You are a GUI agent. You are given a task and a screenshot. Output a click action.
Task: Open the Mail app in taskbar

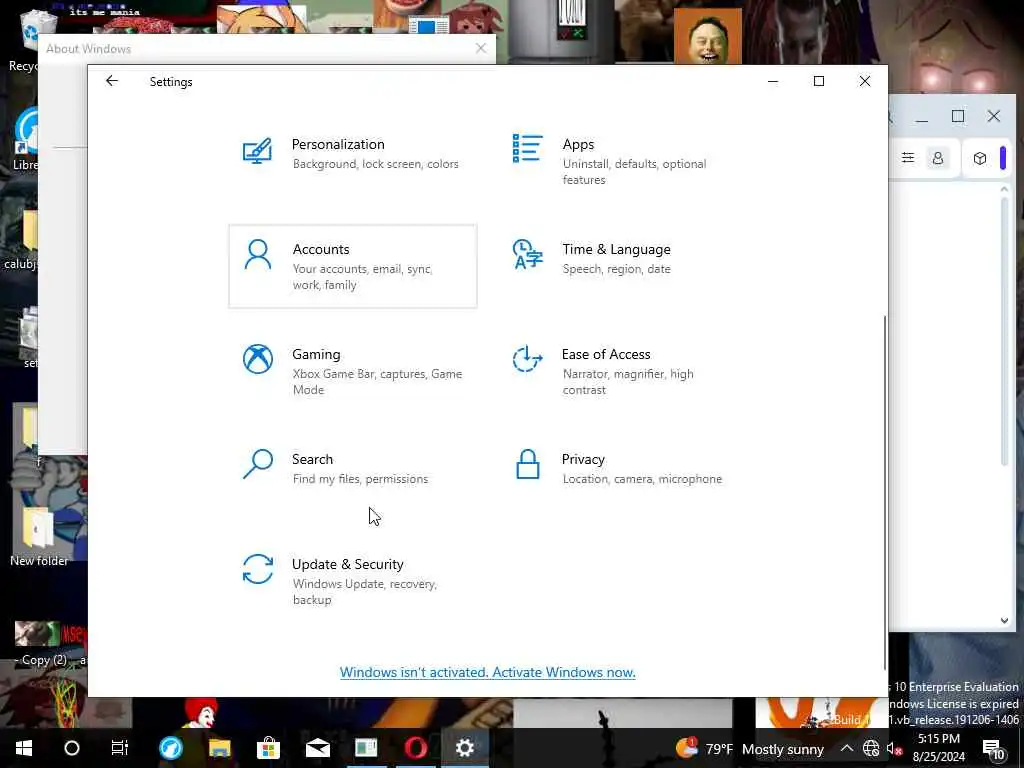coord(317,748)
